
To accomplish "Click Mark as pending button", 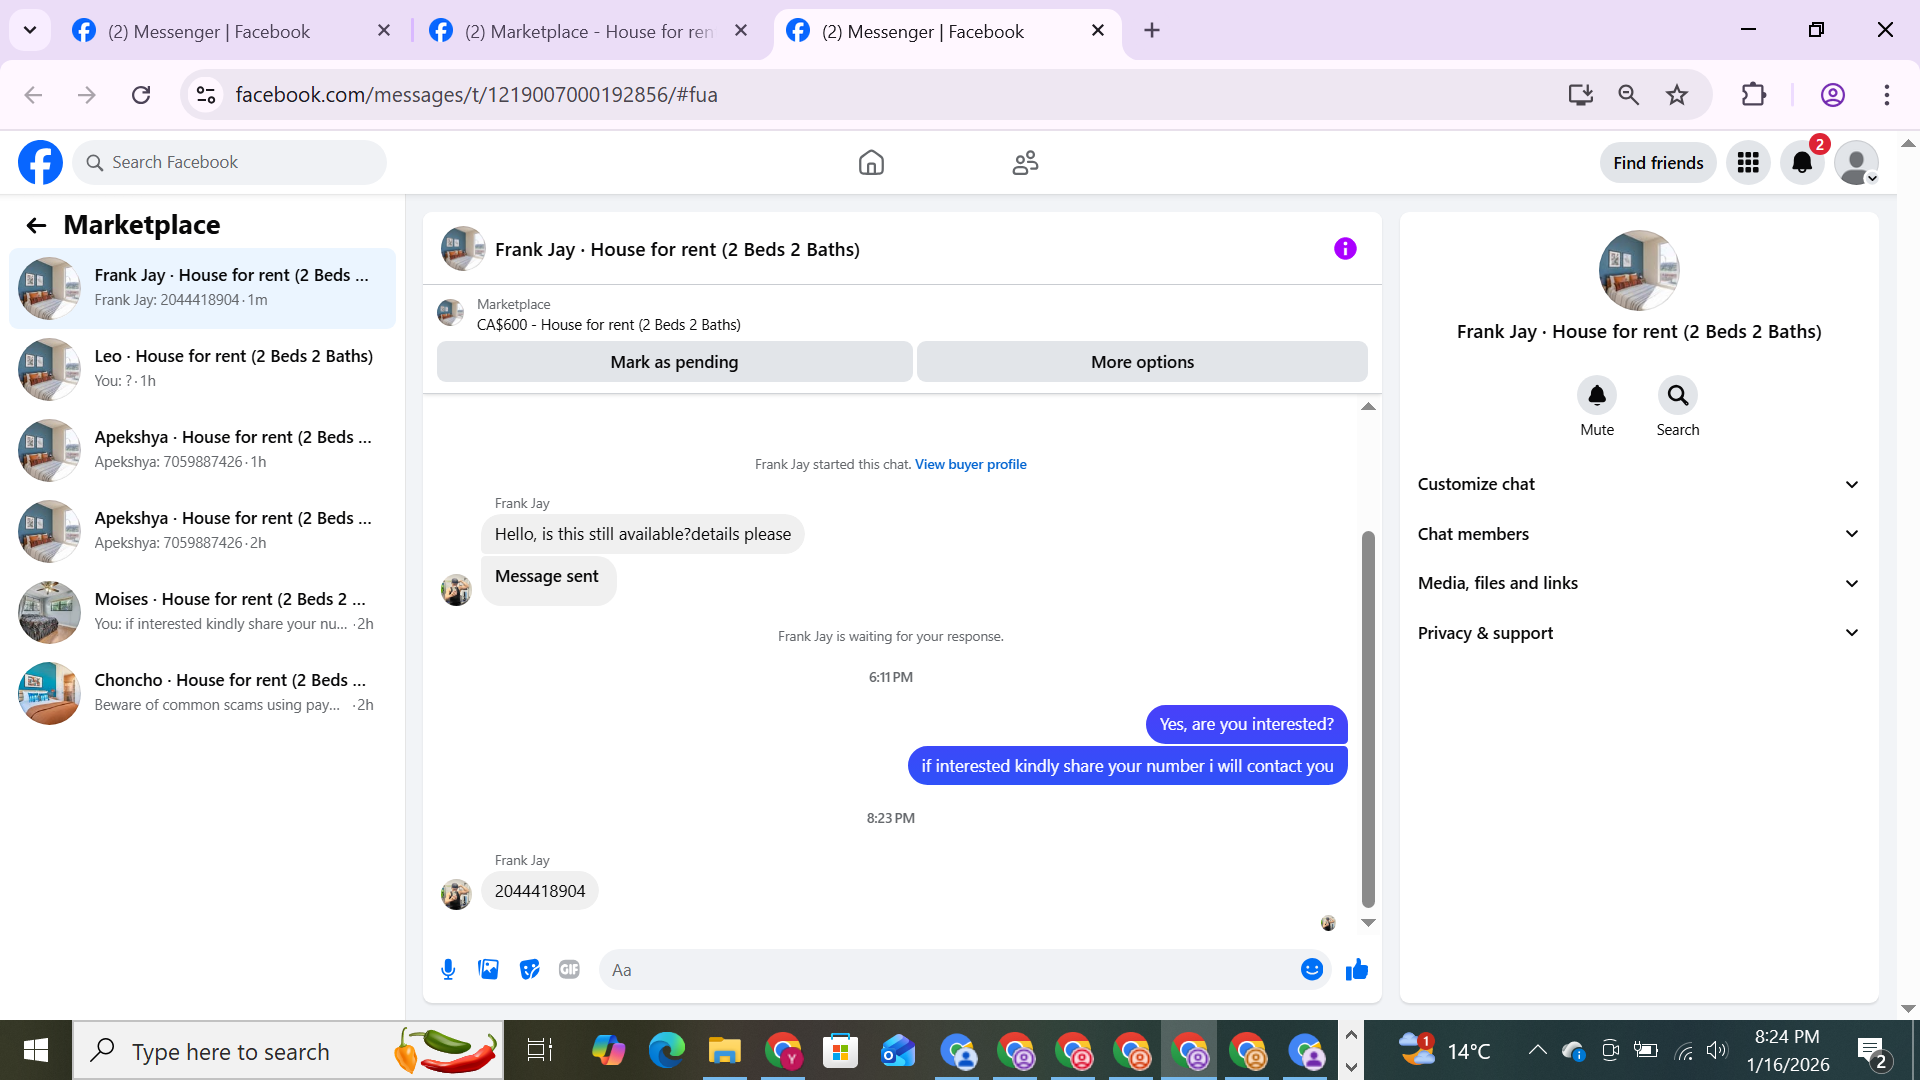I will click(674, 362).
